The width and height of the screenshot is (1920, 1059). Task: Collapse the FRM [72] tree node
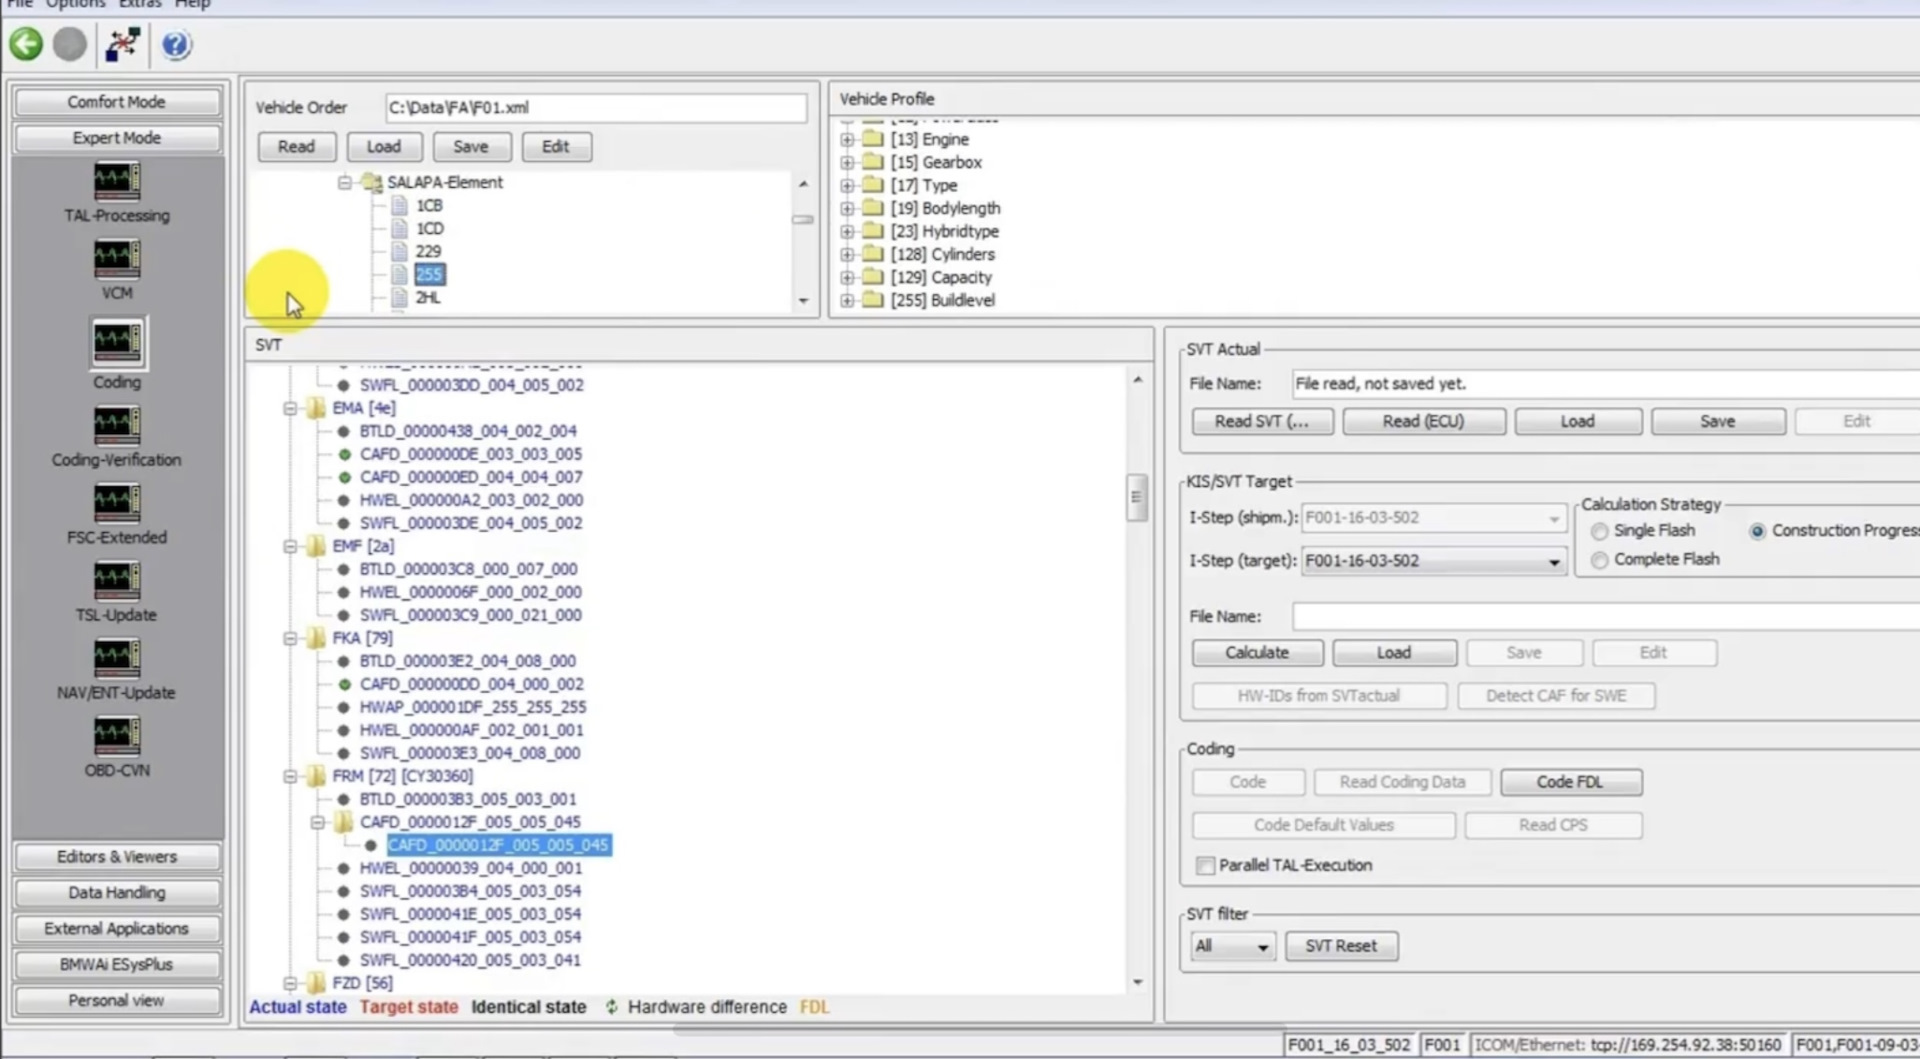pyautogui.click(x=290, y=776)
